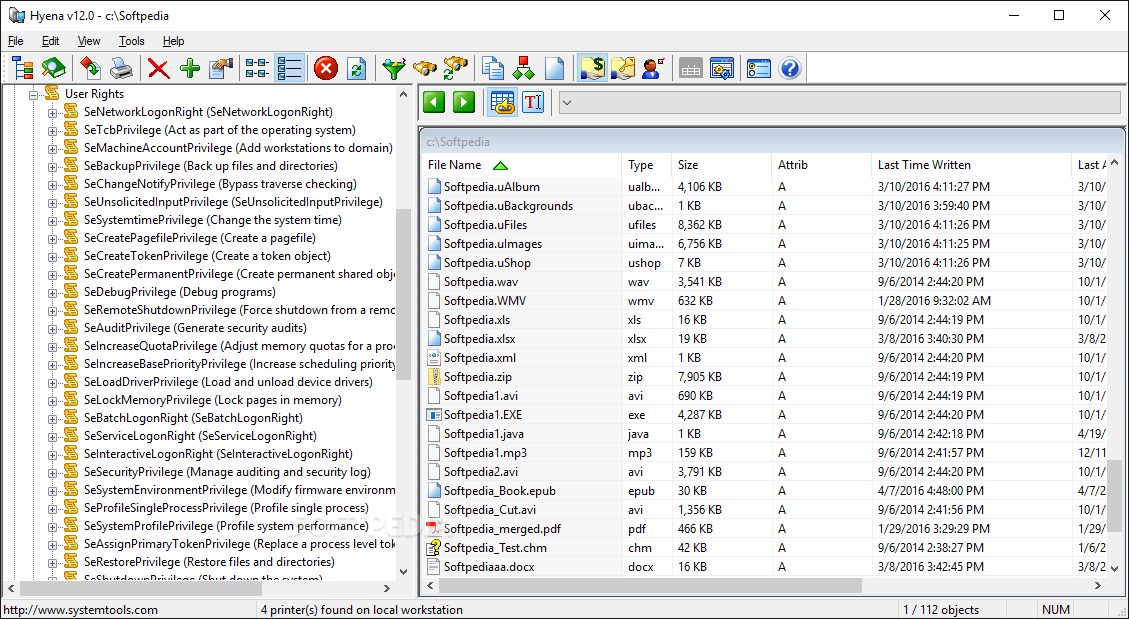This screenshot has width=1129, height=619.
Task: Expand the SeLoadDriverPrivilege node
Action: point(53,382)
